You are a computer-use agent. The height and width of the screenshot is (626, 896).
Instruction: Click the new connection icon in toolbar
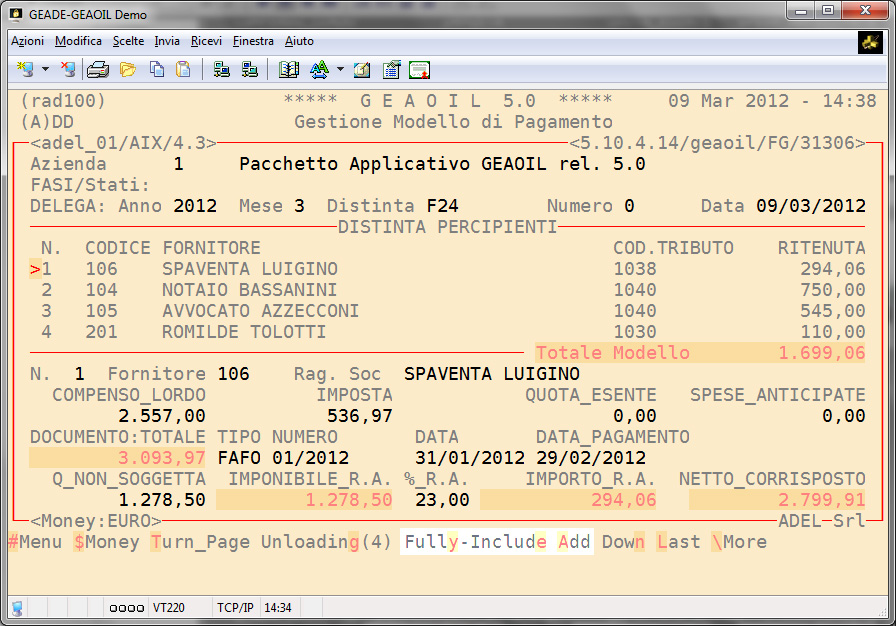point(25,70)
